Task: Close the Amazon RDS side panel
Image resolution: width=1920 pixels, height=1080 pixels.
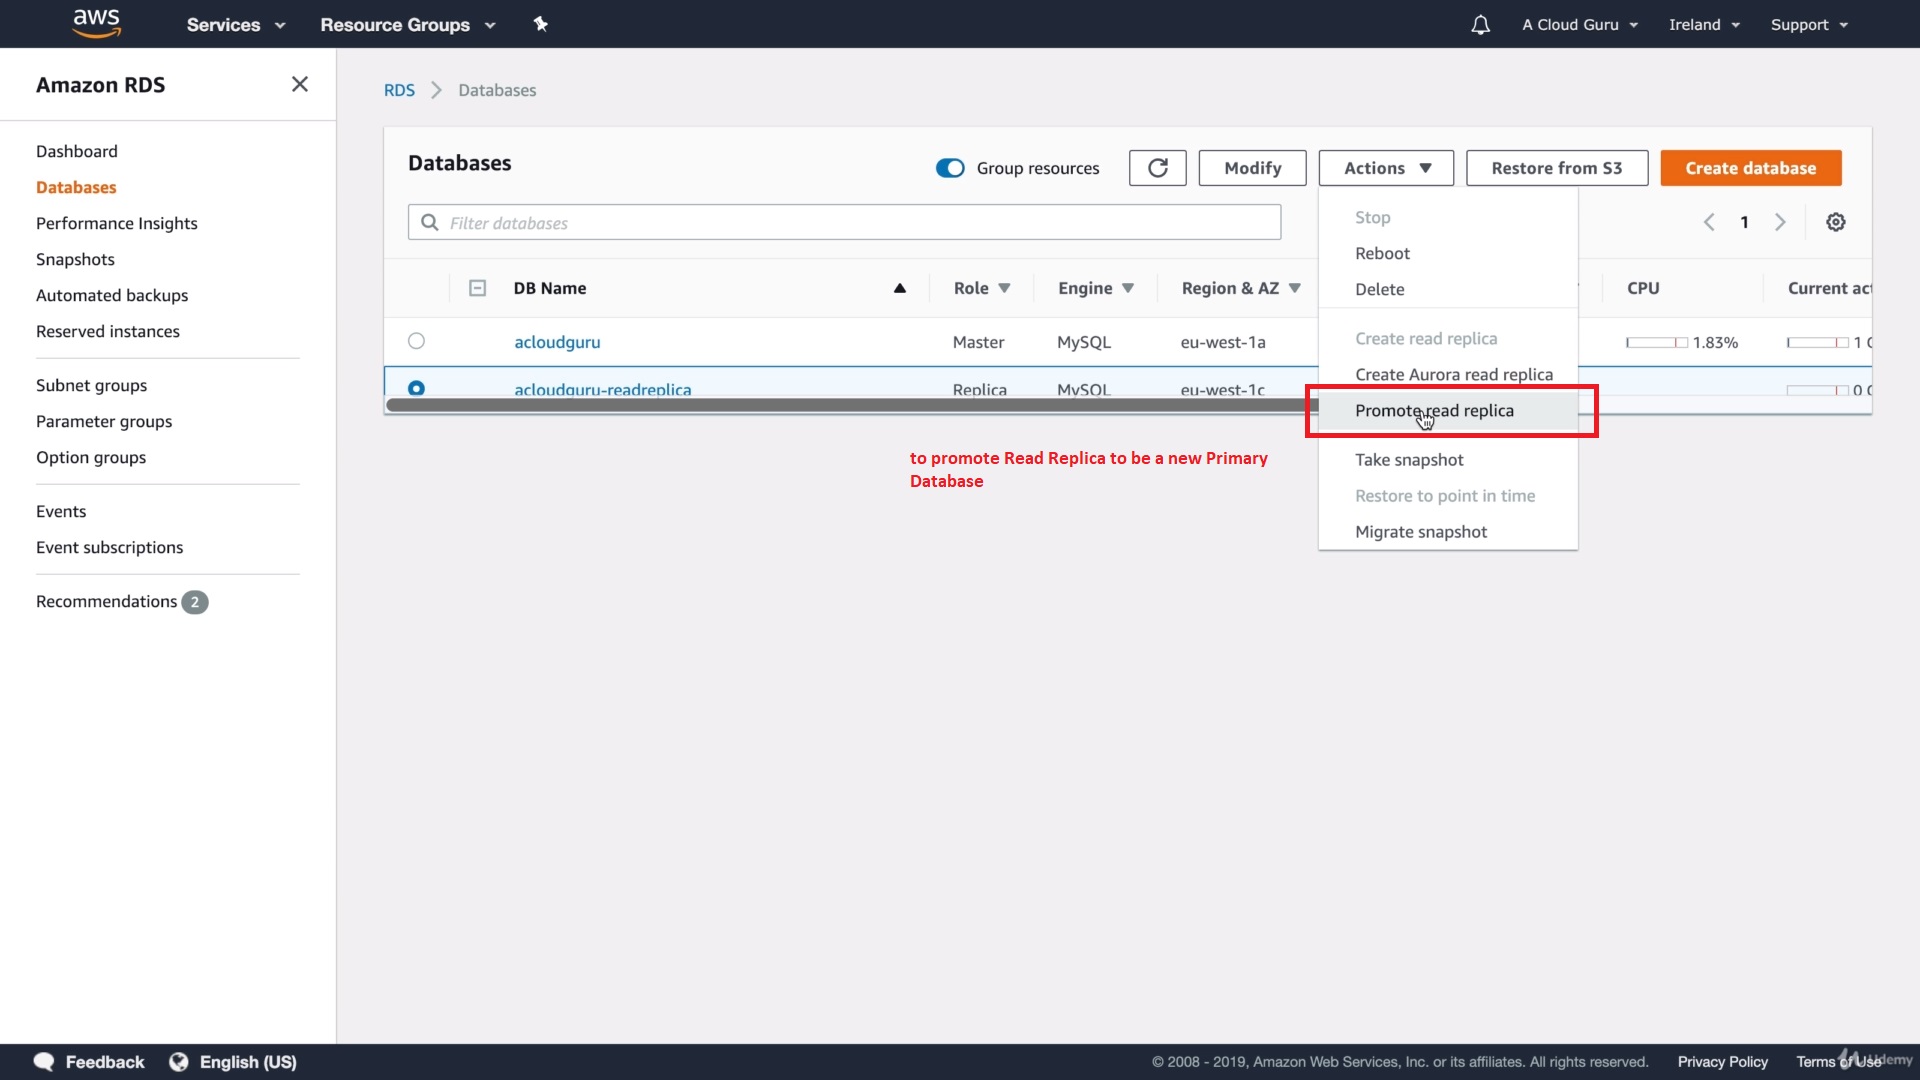Action: (299, 85)
